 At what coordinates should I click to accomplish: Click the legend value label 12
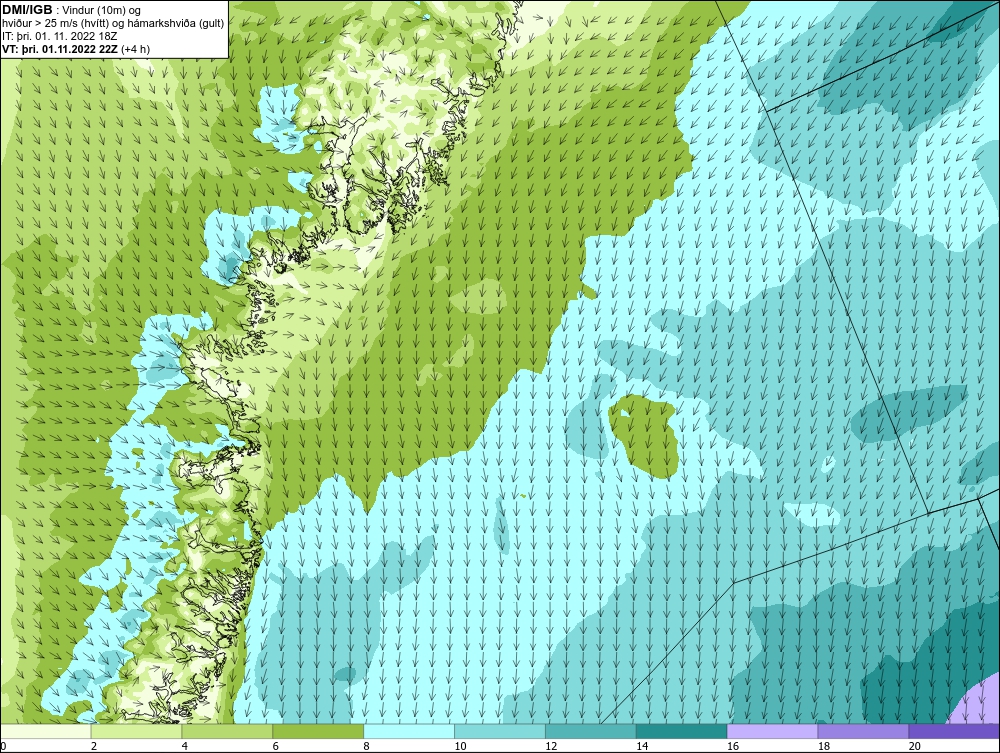[551, 746]
